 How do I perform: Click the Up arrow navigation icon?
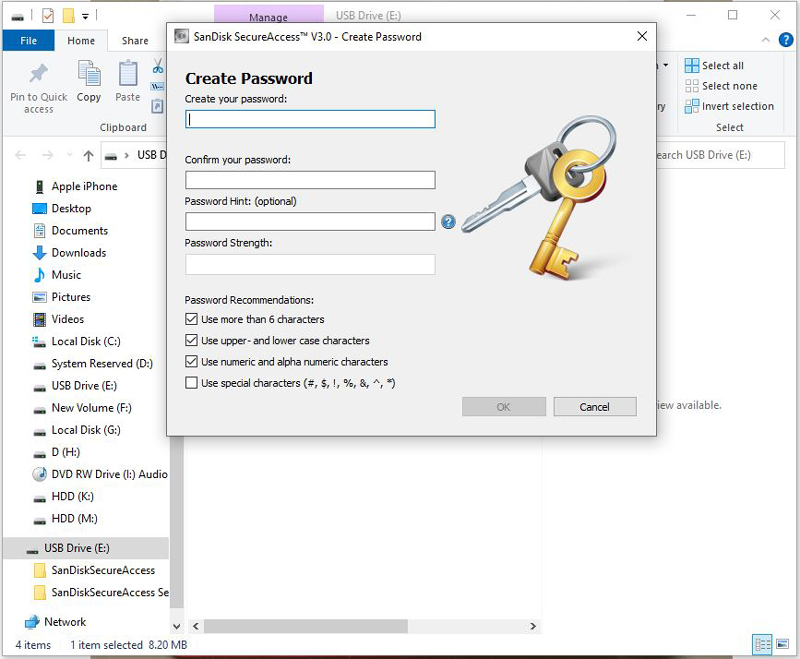88,156
